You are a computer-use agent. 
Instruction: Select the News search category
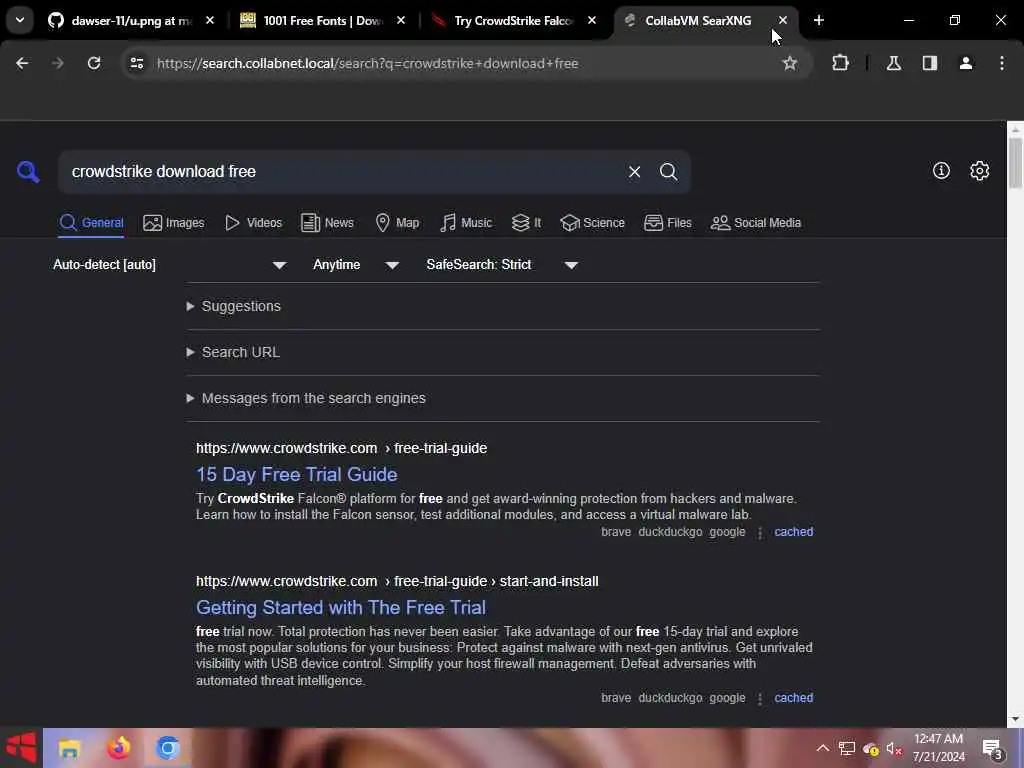(327, 223)
